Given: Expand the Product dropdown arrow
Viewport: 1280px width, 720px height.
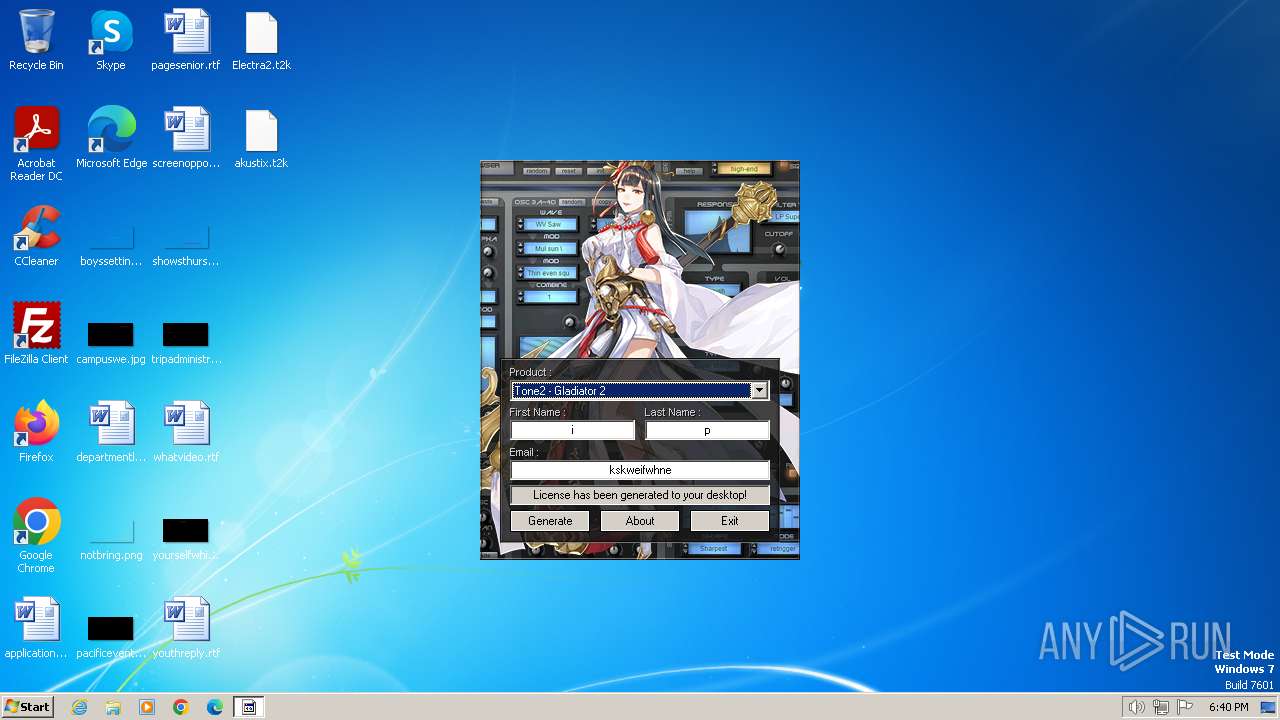Looking at the screenshot, I should [759, 391].
